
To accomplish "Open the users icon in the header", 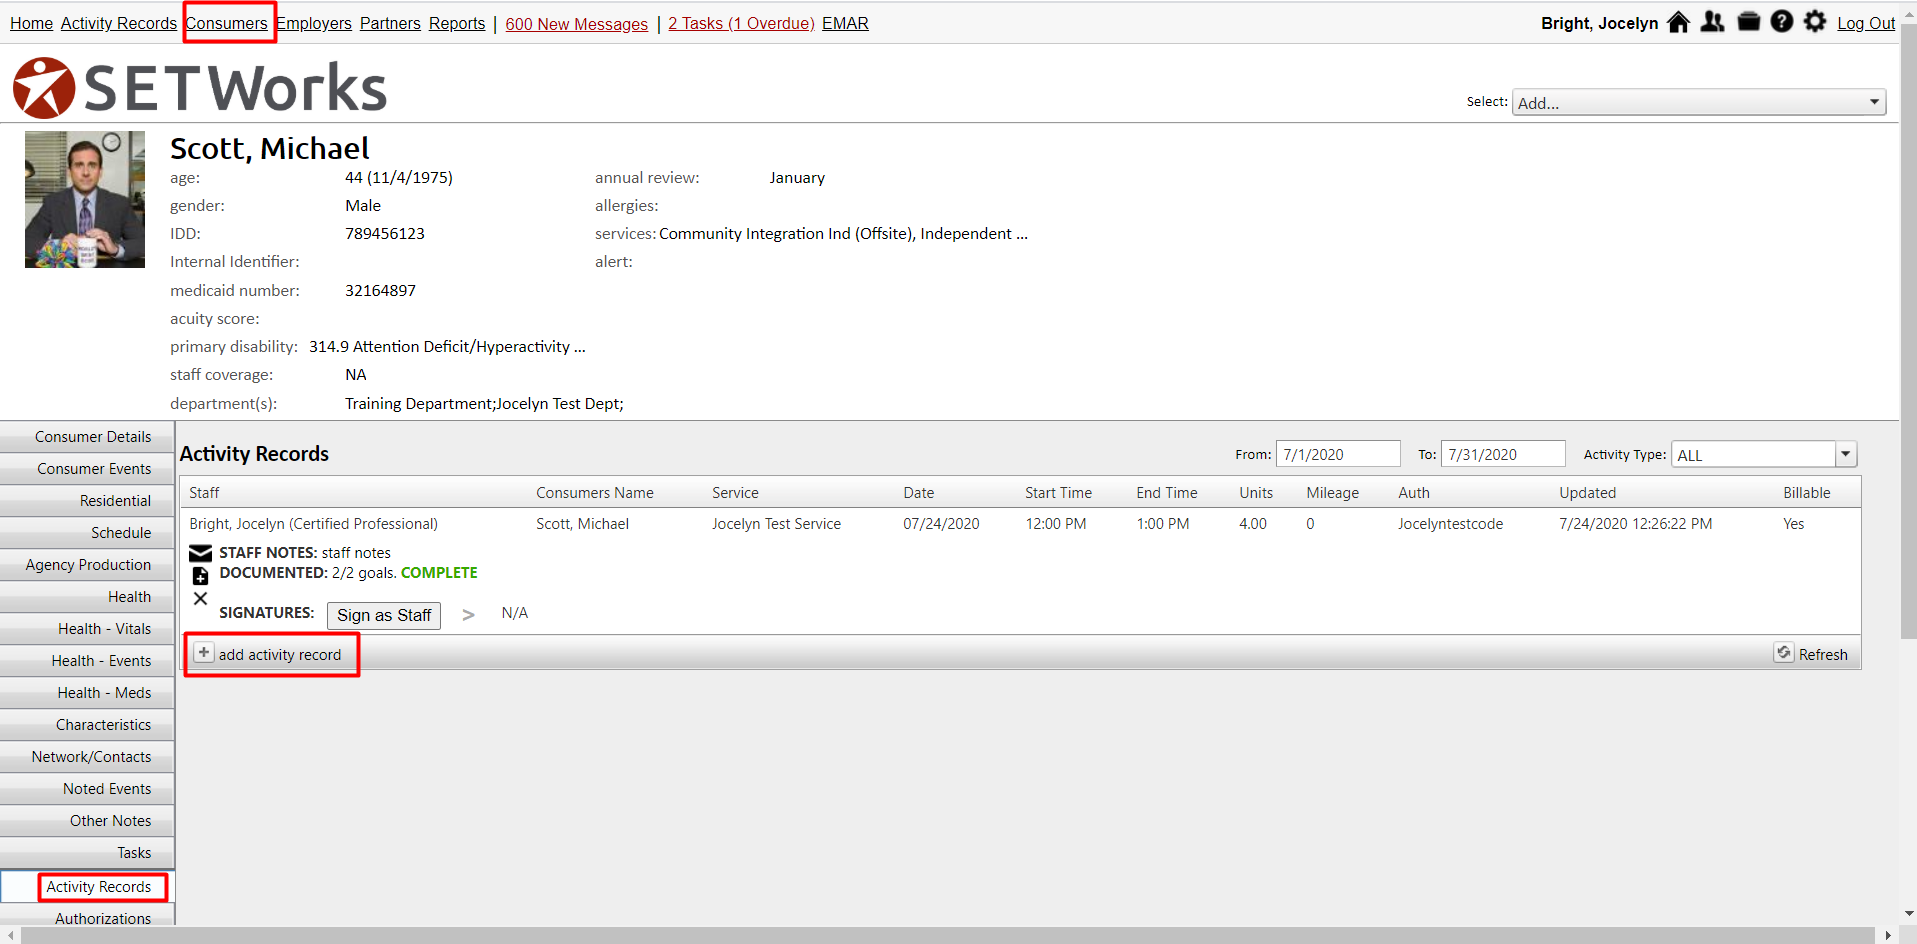I will click(x=1713, y=22).
